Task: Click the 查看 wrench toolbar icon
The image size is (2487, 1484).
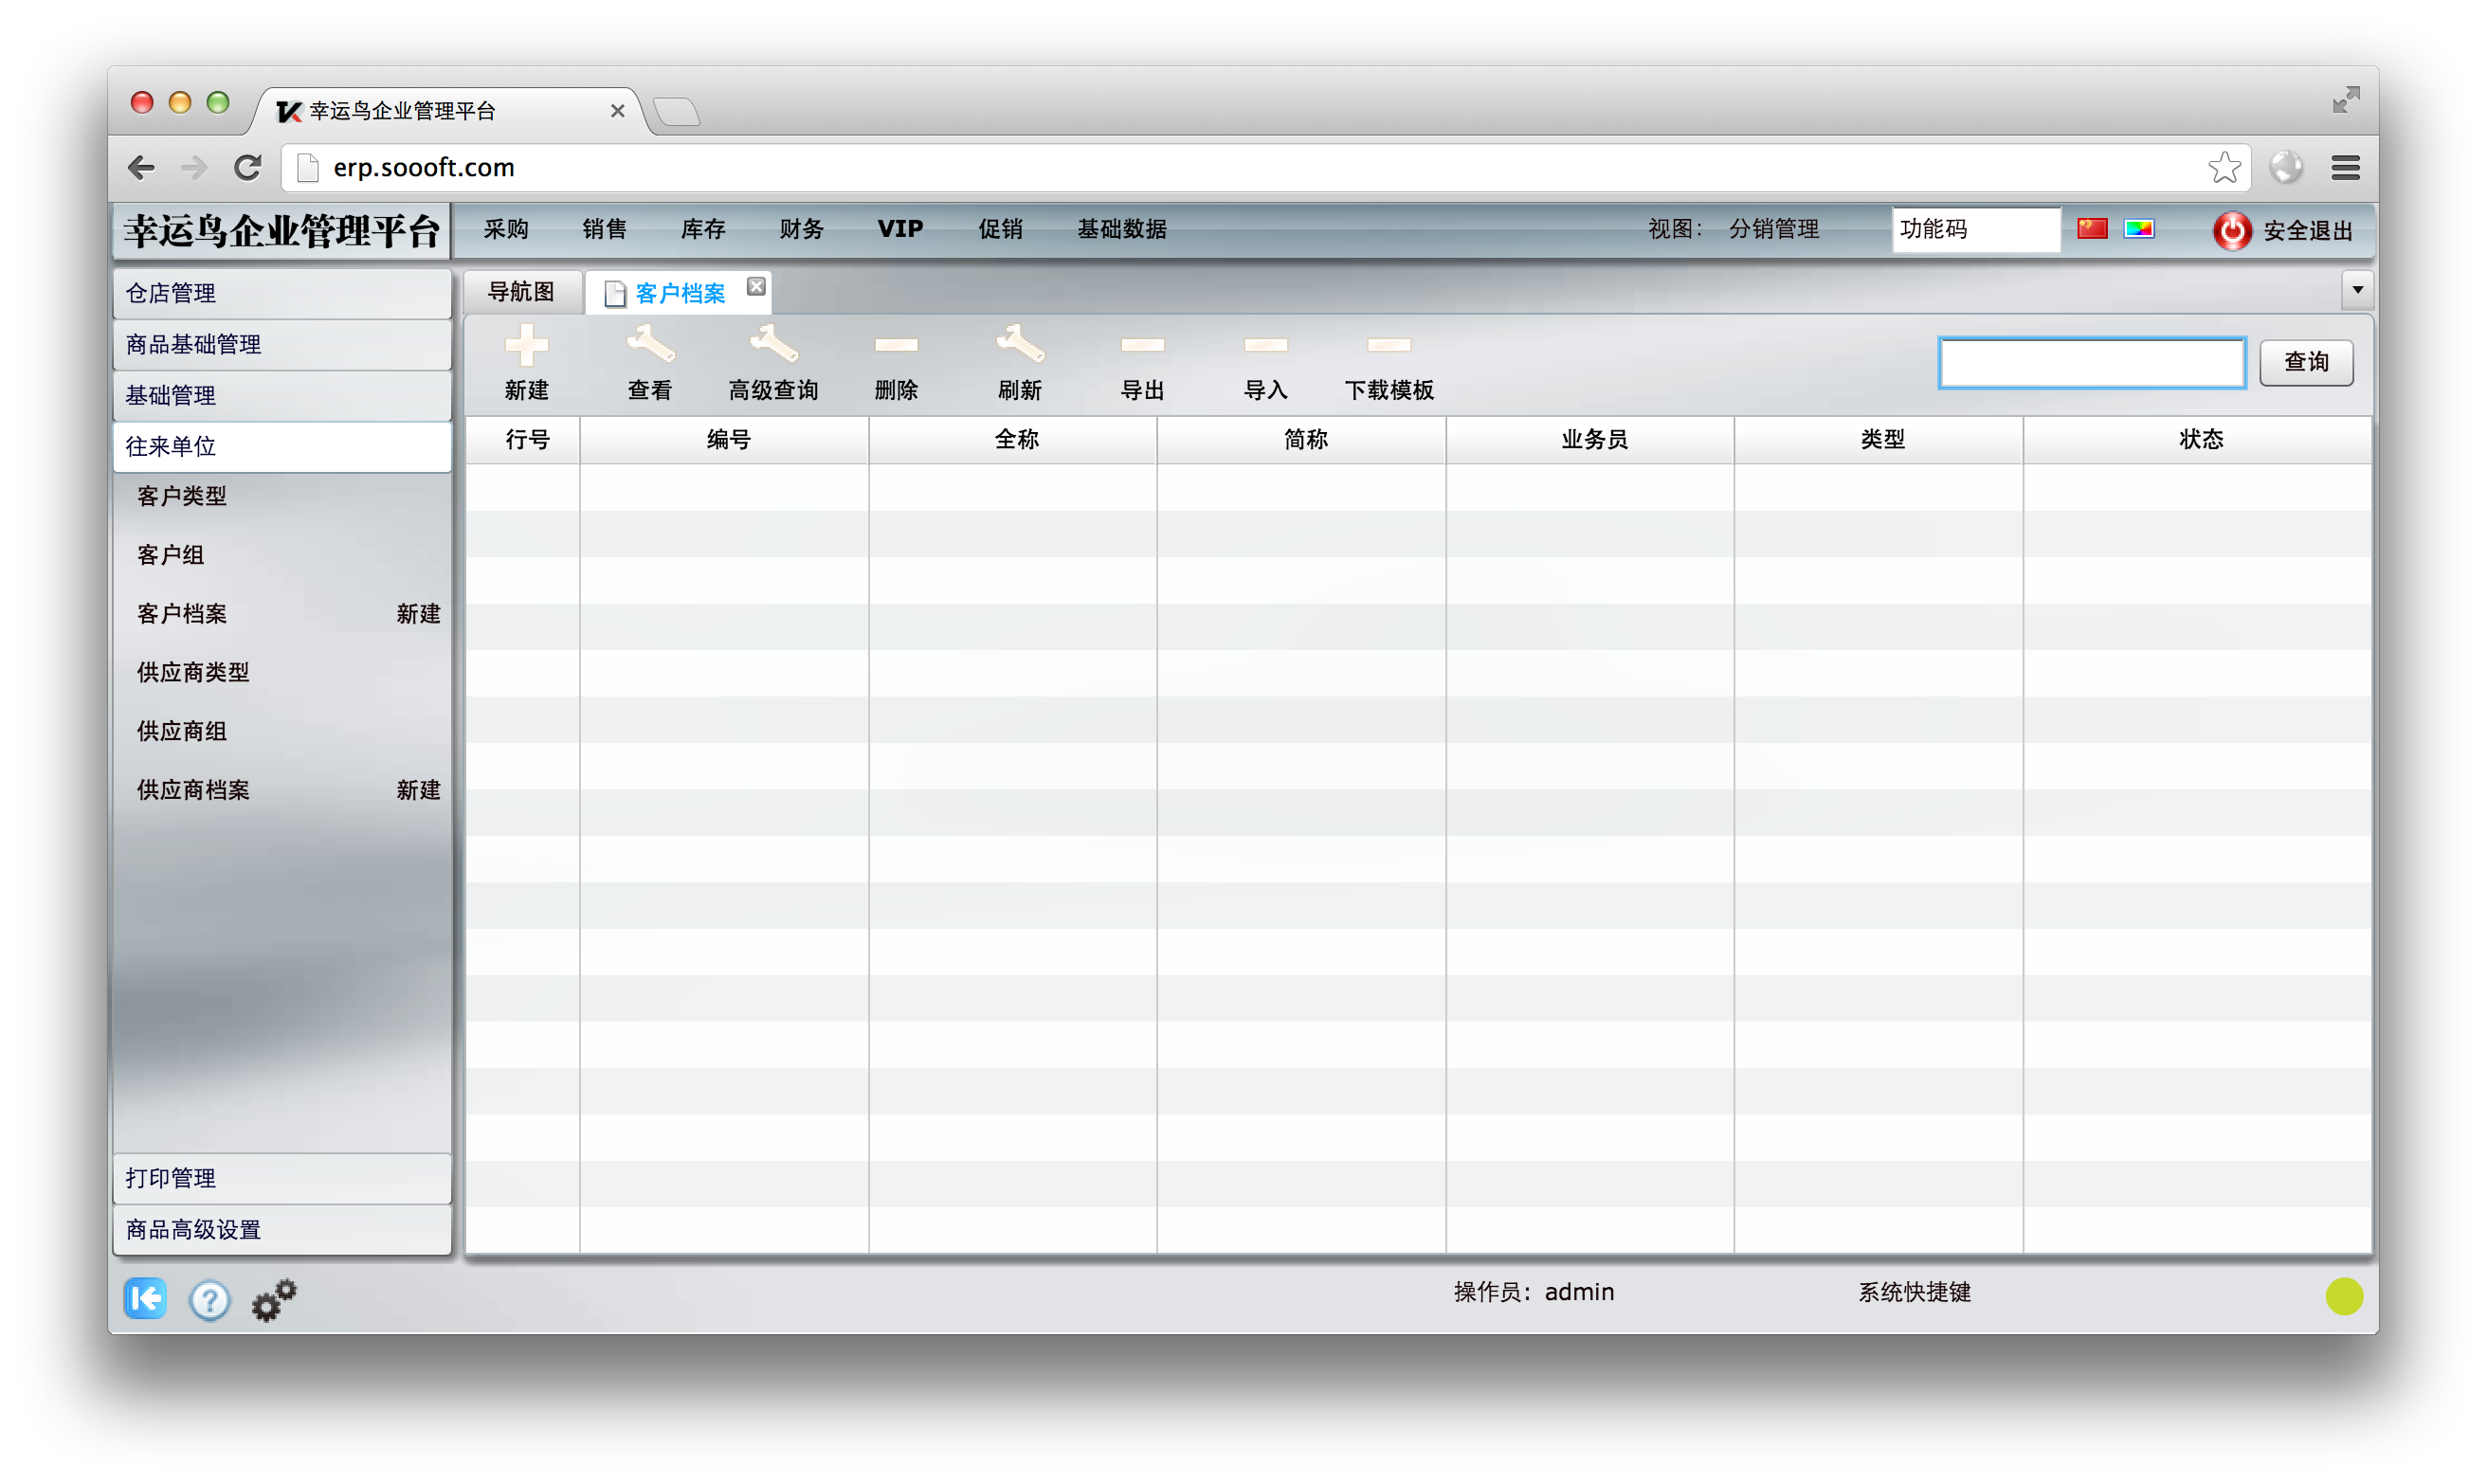Action: click(x=650, y=345)
